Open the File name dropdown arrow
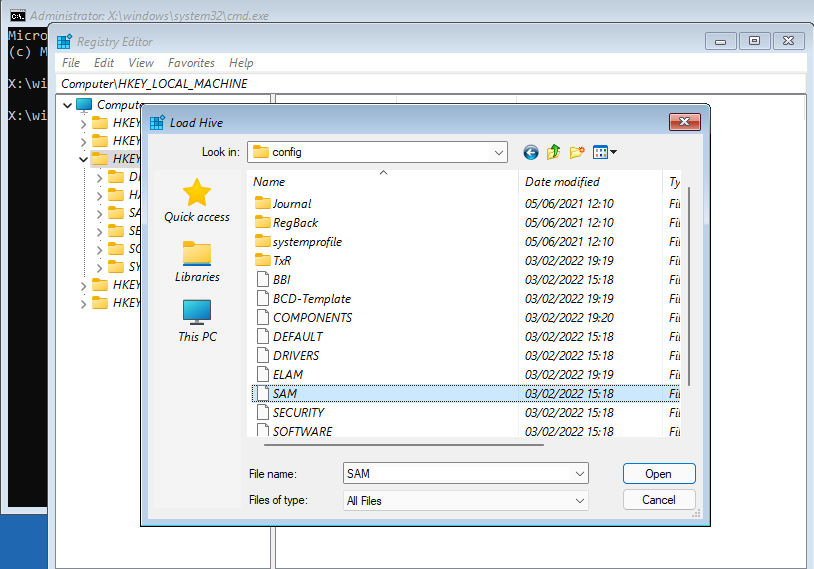The image size is (814, 569). (580, 473)
